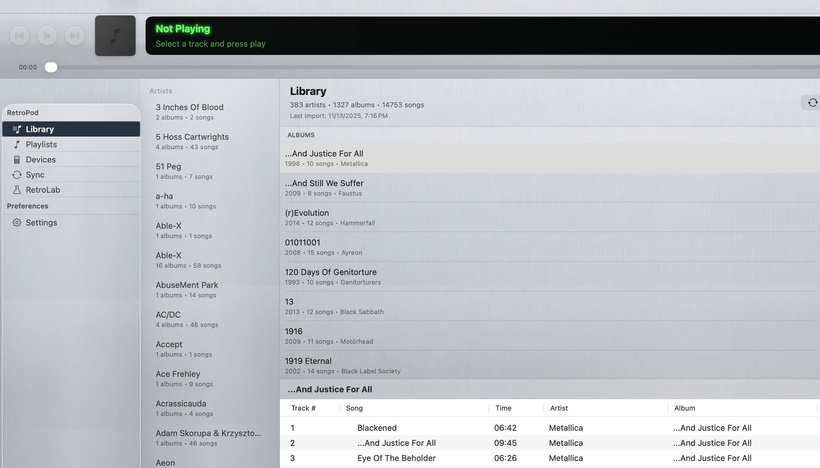Image resolution: width=820 pixels, height=468 pixels.
Task: Click the next track button
Action: [x=74, y=36]
